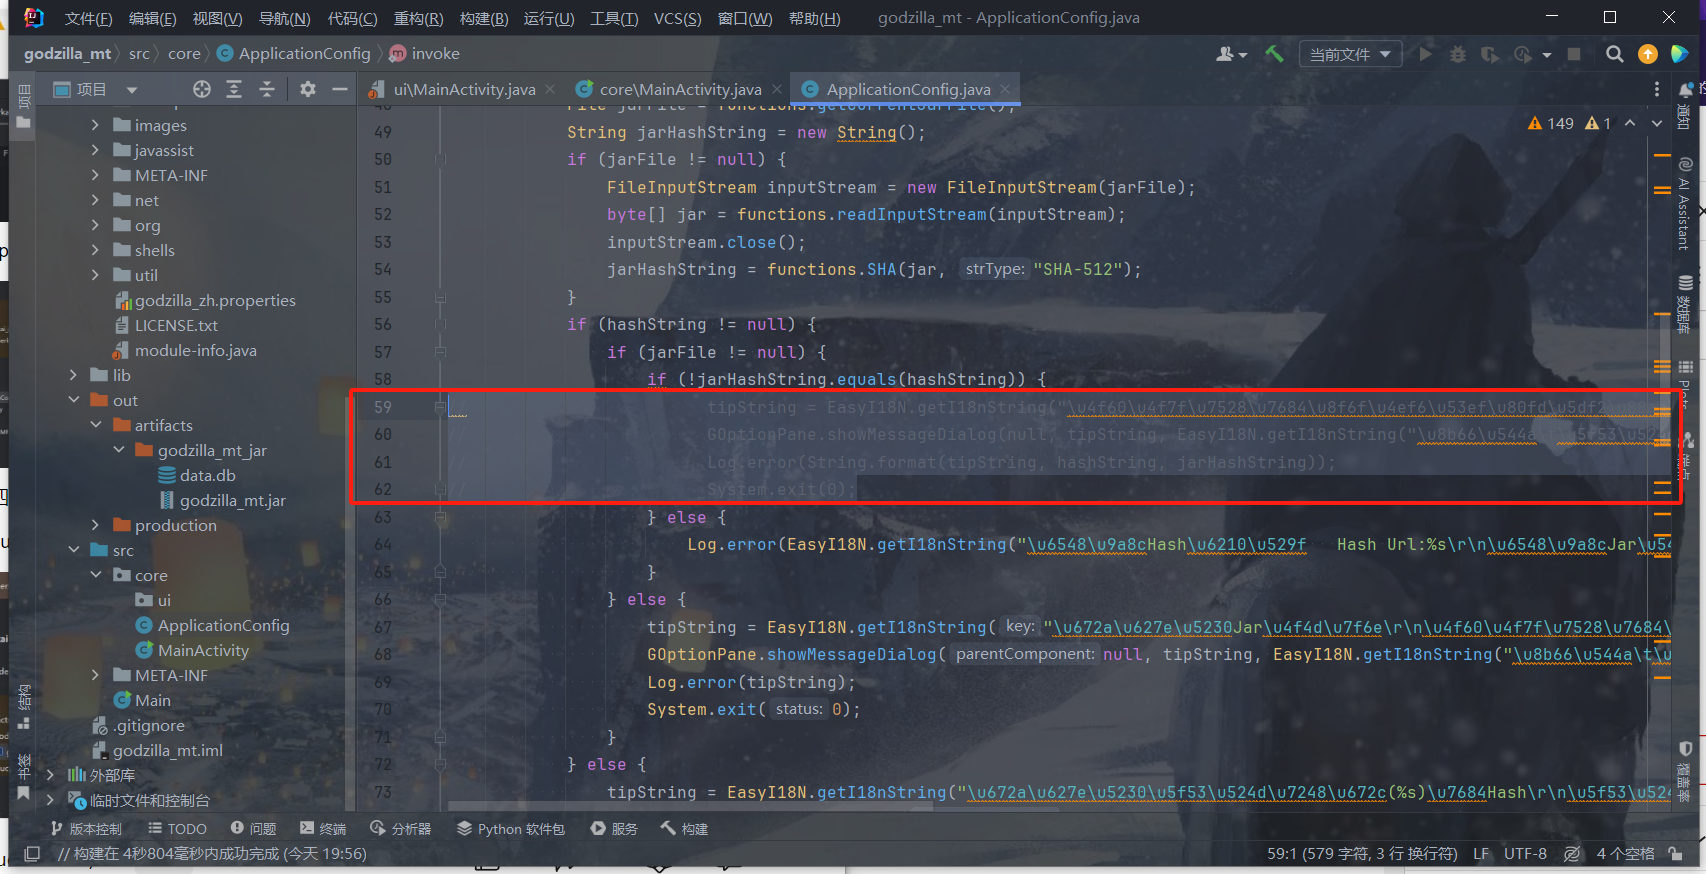Go to previous highlighted error arrow
The image size is (1706, 874).
[1630, 123]
